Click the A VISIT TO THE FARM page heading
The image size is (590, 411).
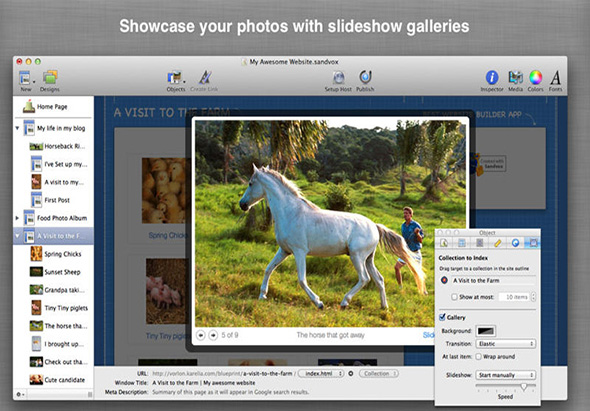(x=172, y=113)
